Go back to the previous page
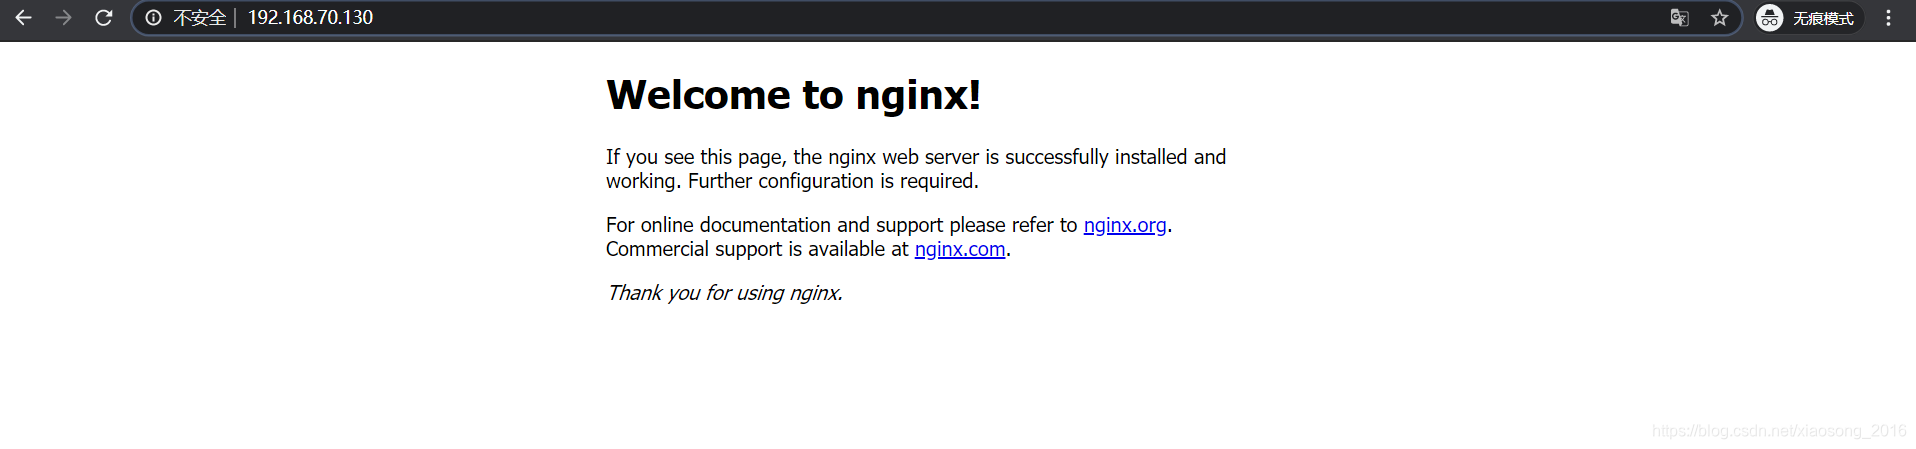This screenshot has width=1916, height=449. 23,18
